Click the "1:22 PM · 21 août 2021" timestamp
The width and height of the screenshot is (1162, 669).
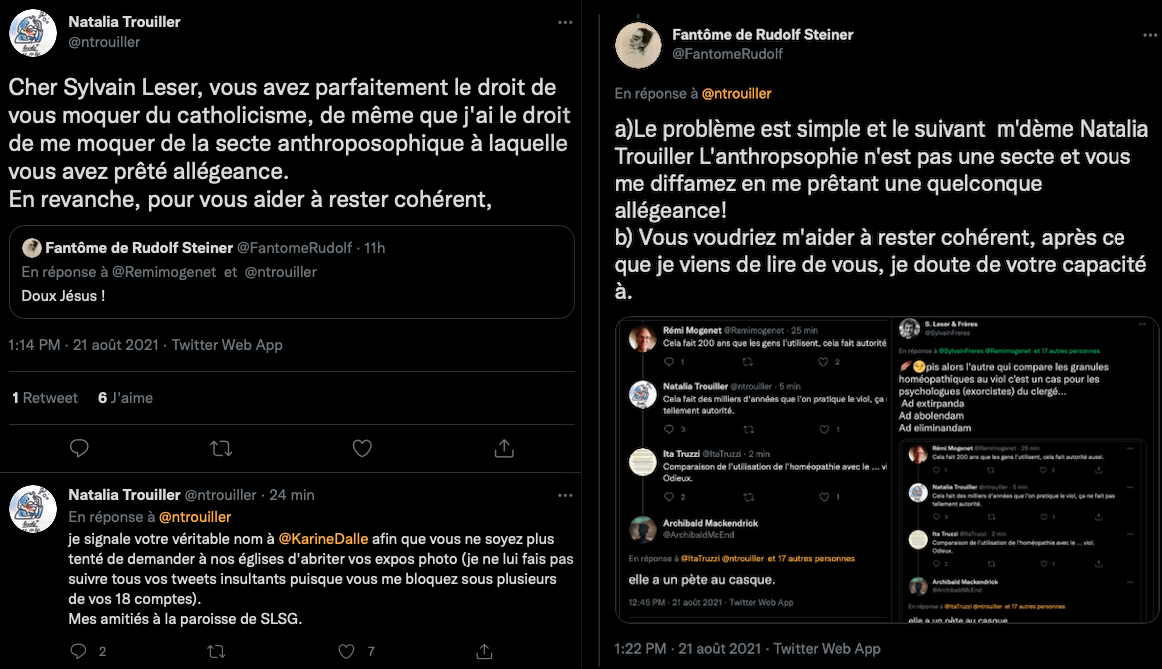pos(689,648)
